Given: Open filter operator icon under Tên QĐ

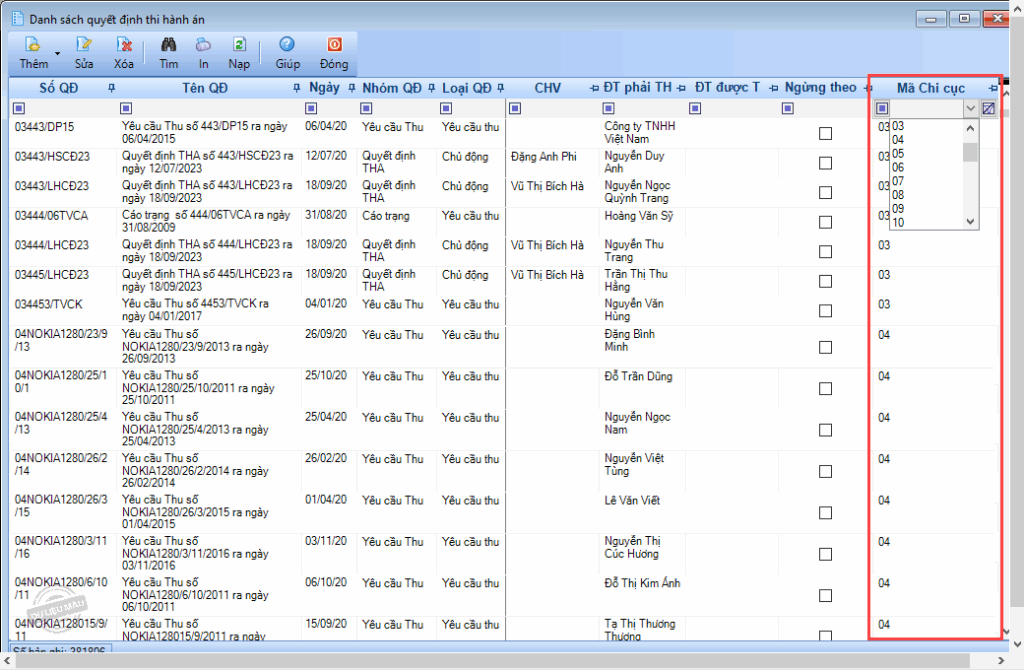Looking at the screenshot, I should [126, 108].
